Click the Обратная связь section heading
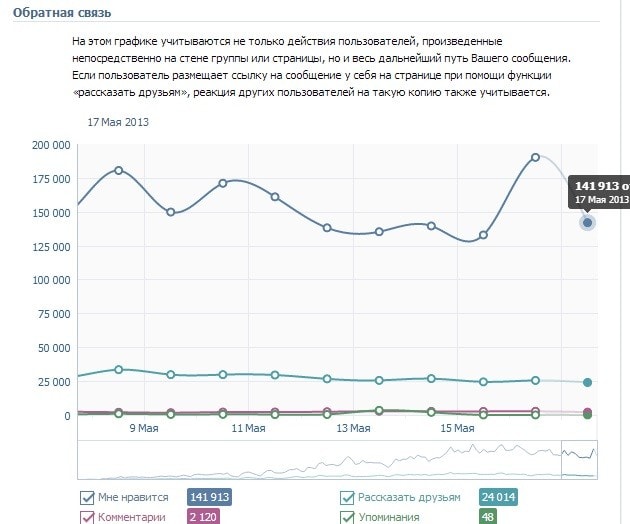 pos(62,13)
